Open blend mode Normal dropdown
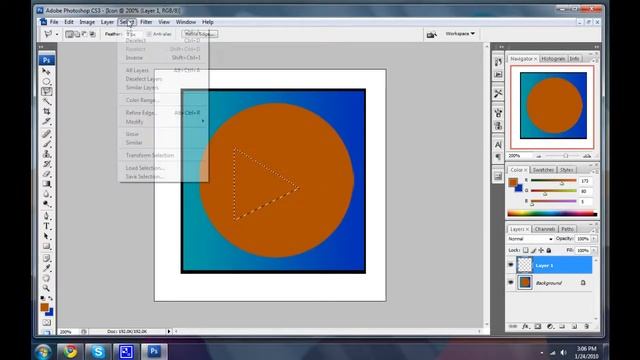Screen dimensions: 640x360 [x=530, y=239]
